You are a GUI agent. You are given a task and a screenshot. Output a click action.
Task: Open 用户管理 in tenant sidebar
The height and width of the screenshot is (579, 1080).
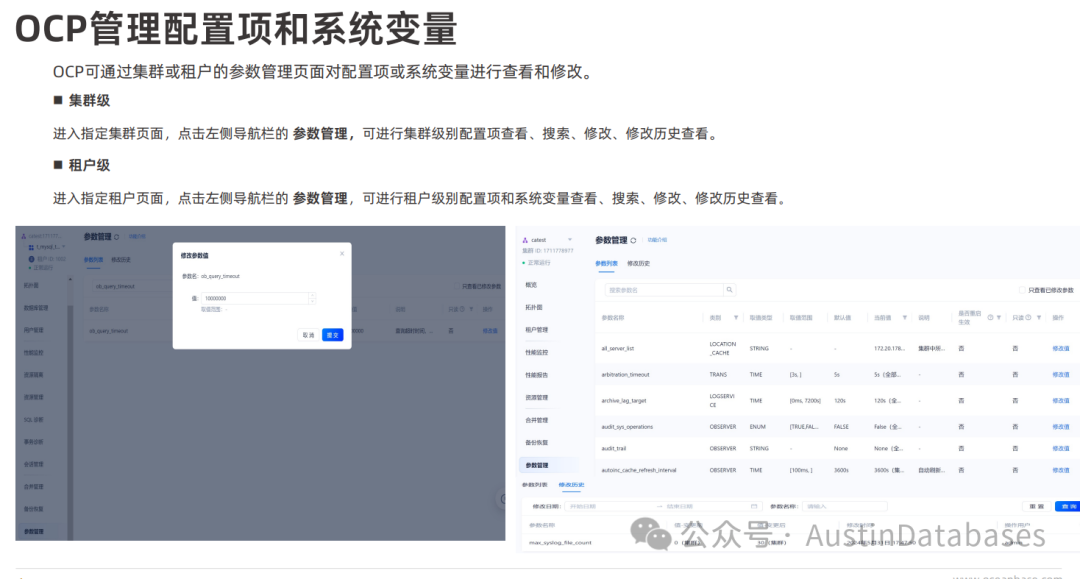pyautogui.click(x=33, y=330)
